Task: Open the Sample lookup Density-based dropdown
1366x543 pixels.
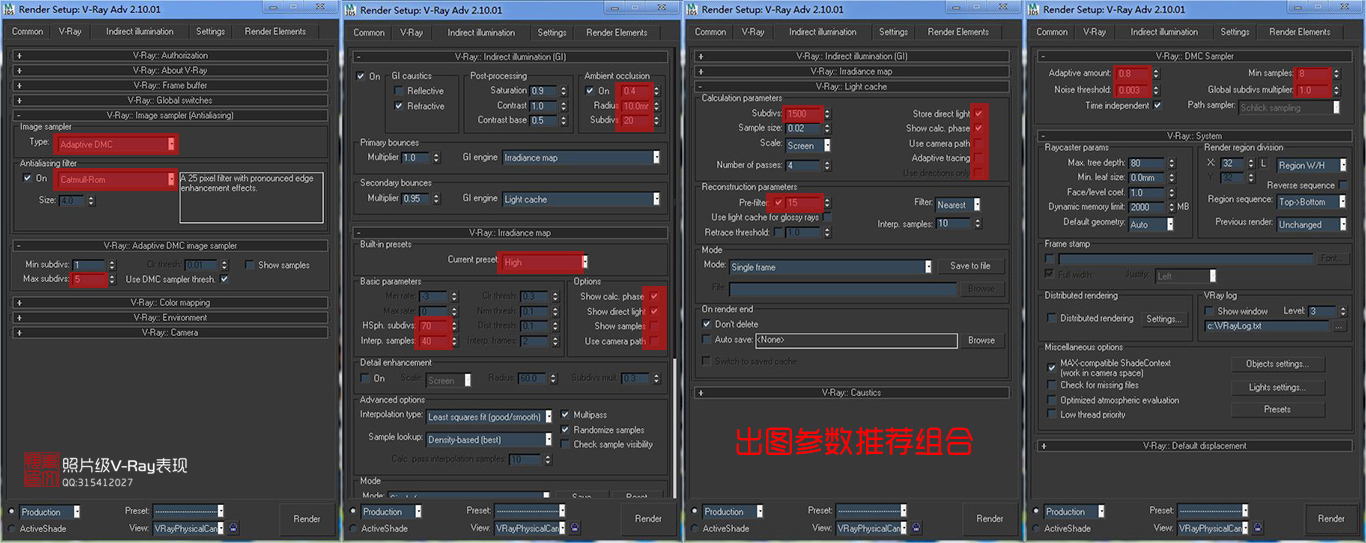Action: (489, 439)
